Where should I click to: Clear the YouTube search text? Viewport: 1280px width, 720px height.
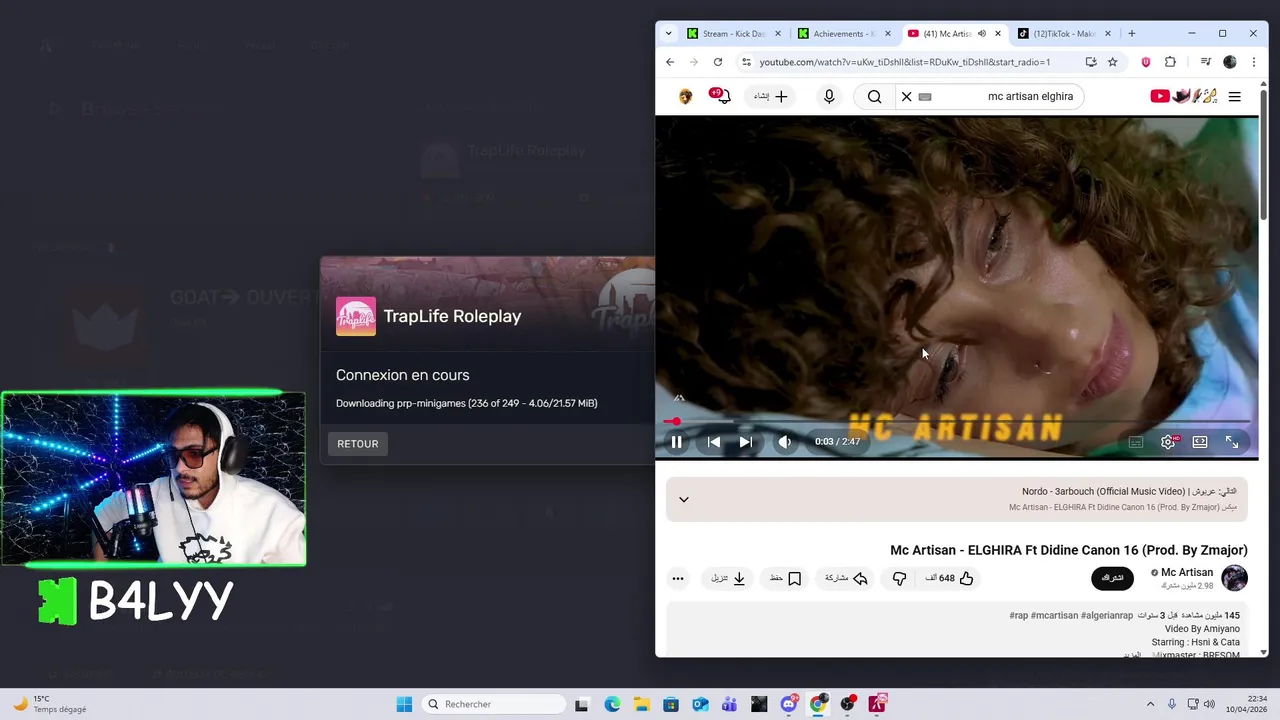[x=906, y=97]
